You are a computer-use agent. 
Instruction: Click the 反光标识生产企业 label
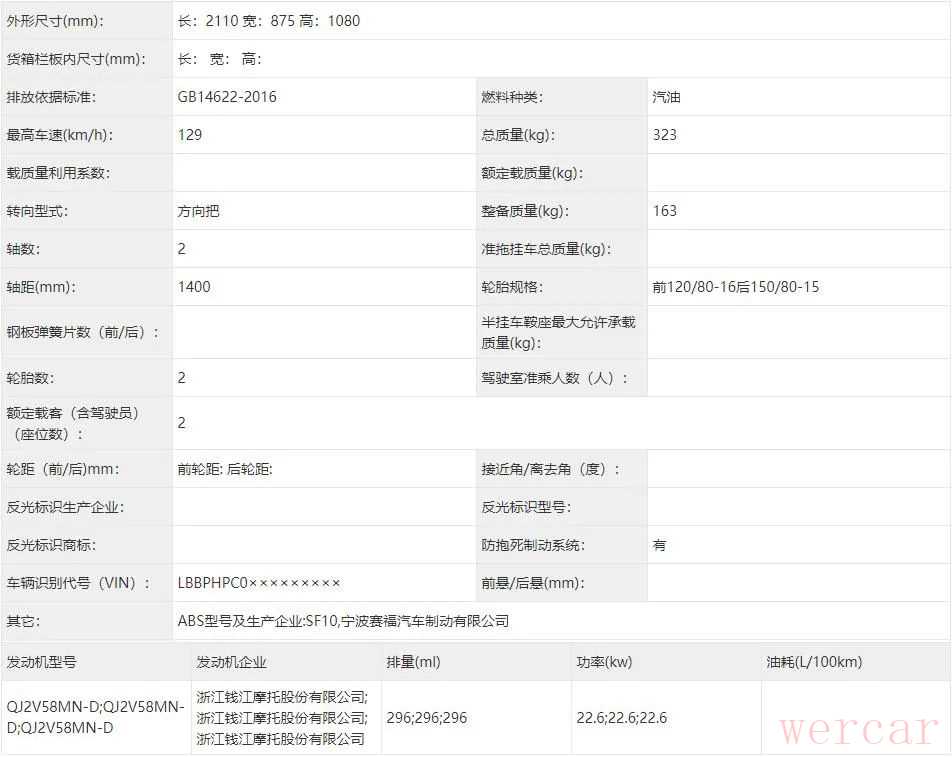point(65,507)
